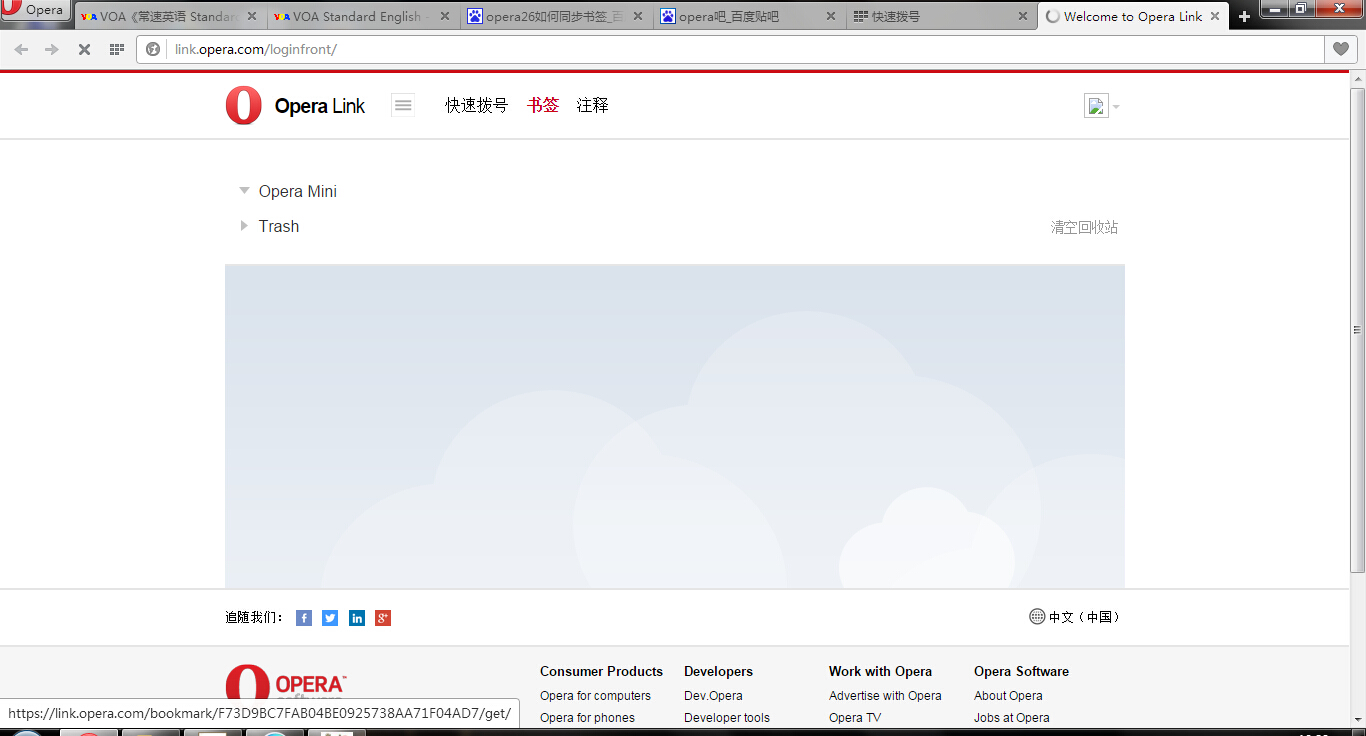Collapse the Opera Mini folder

tap(244, 190)
